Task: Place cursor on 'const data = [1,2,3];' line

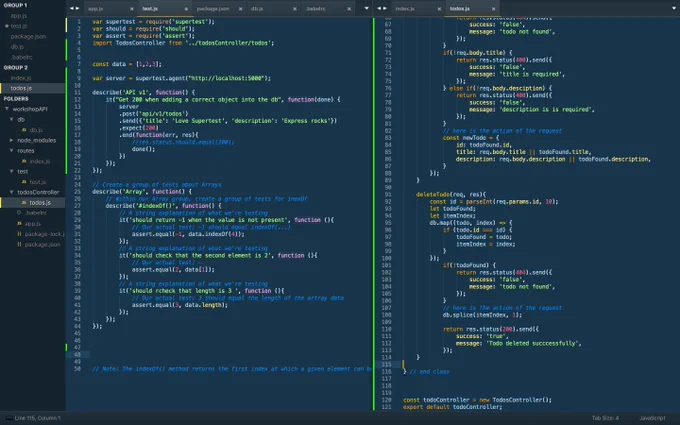Action: (127, 64)
